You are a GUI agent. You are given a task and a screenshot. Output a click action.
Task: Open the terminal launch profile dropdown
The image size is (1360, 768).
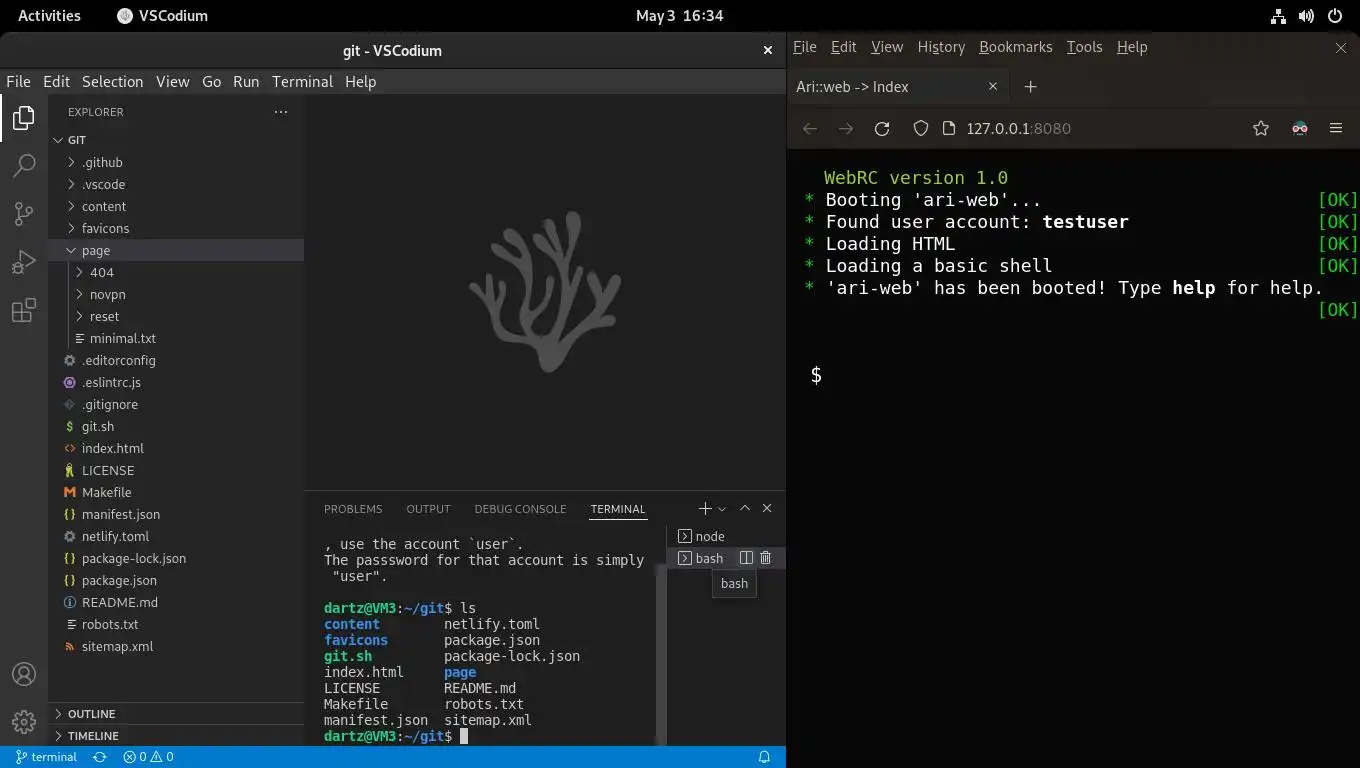[722, 509]
